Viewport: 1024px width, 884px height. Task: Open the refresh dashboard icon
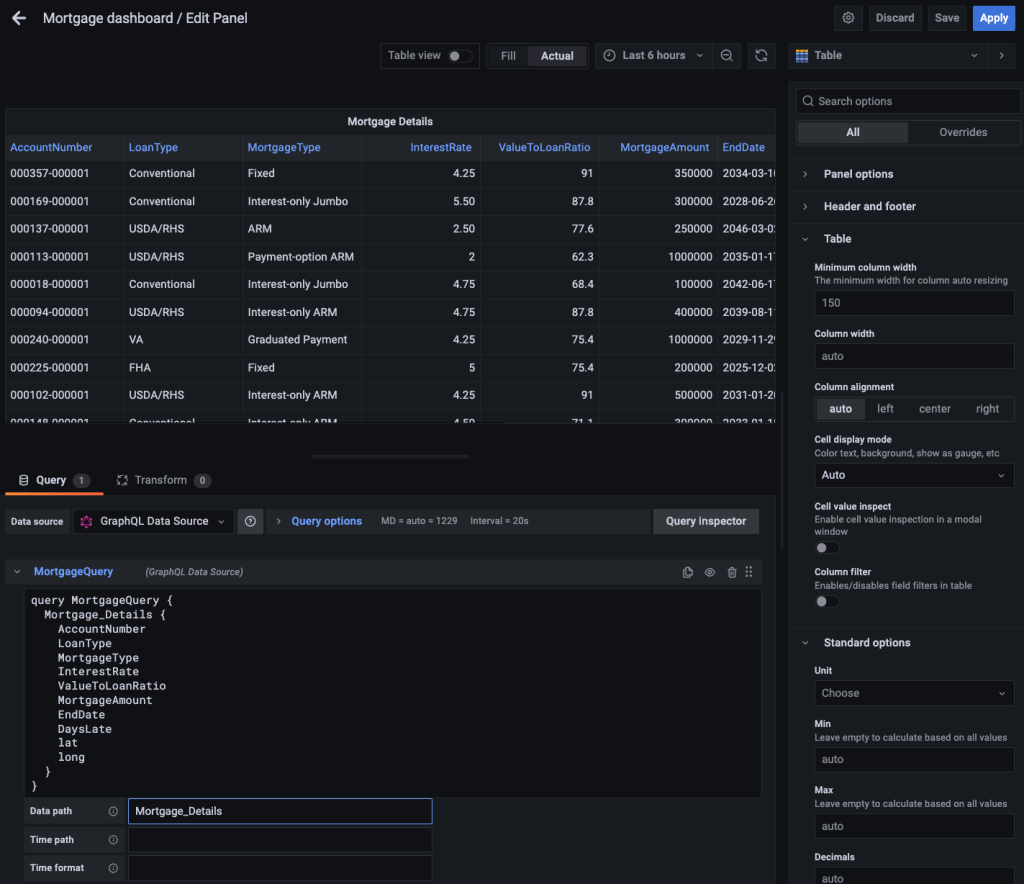760,55
